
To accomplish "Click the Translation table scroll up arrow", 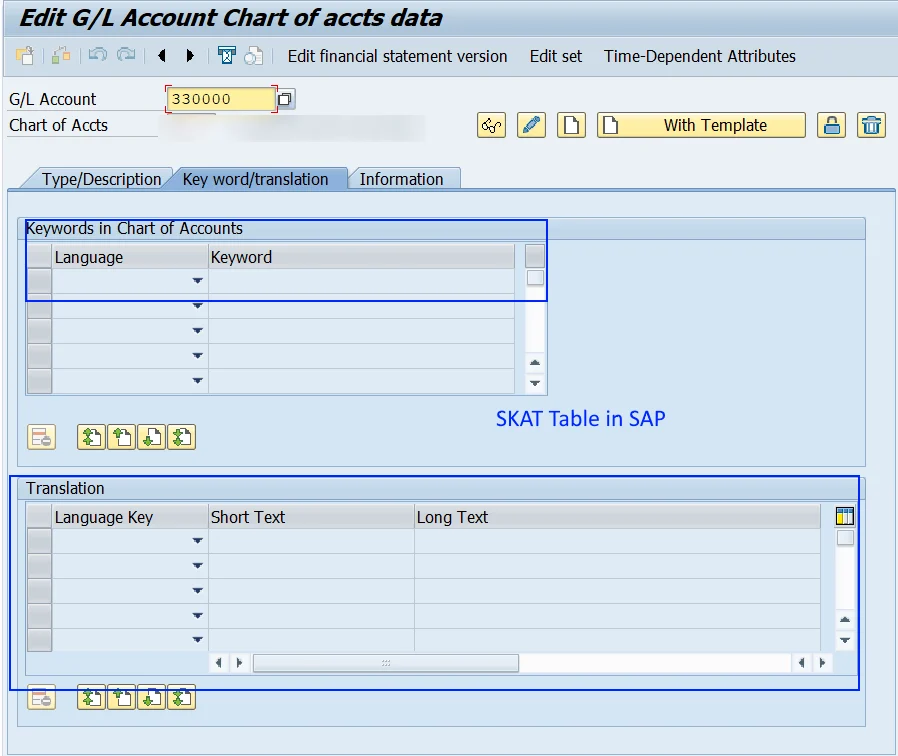I will [845, 619].
